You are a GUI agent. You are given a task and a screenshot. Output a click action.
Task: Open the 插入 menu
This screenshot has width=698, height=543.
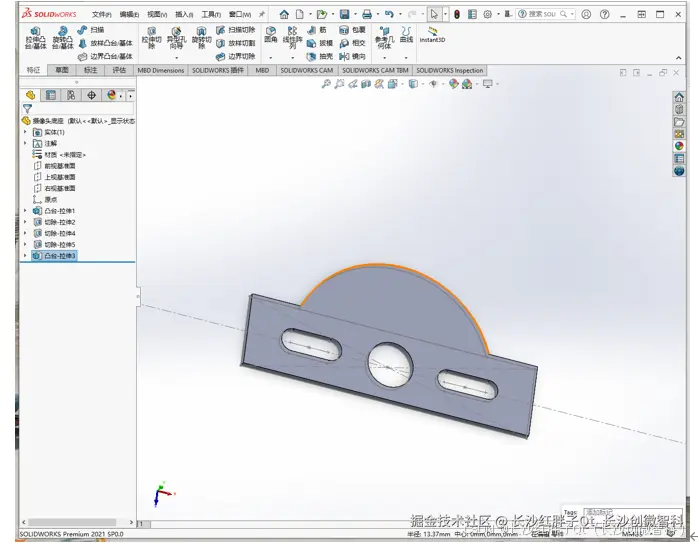click(x=184, y=15)
